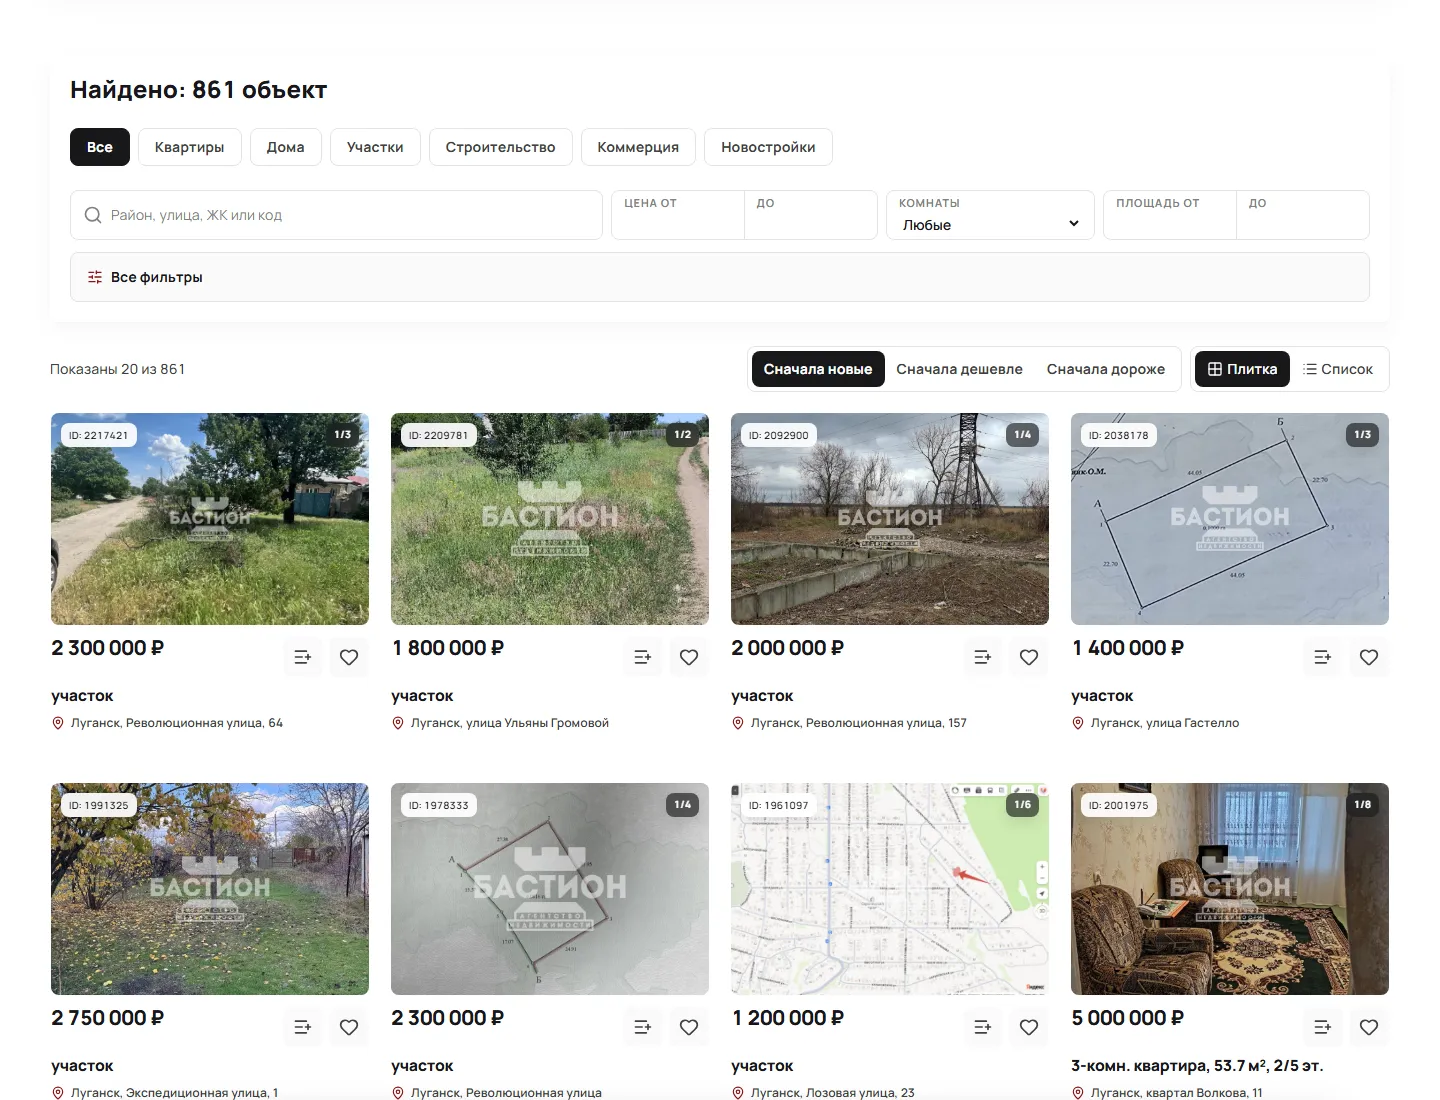Screen dimensions: 1440x1100
Task: Click price 1 200 000 ₽
Action: tap(788, 1018)
